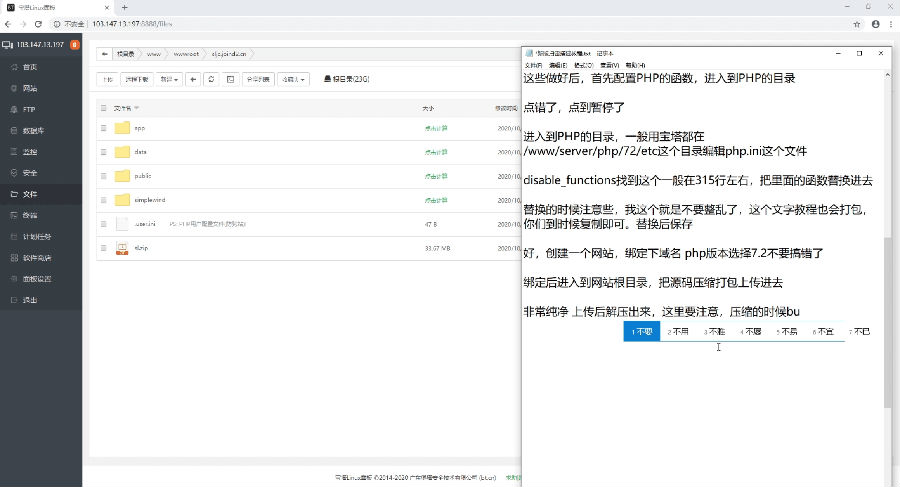Expand the 收藏夹 favorites dropdown
This screenshot has width=900, height=487.
coord(293,79)
